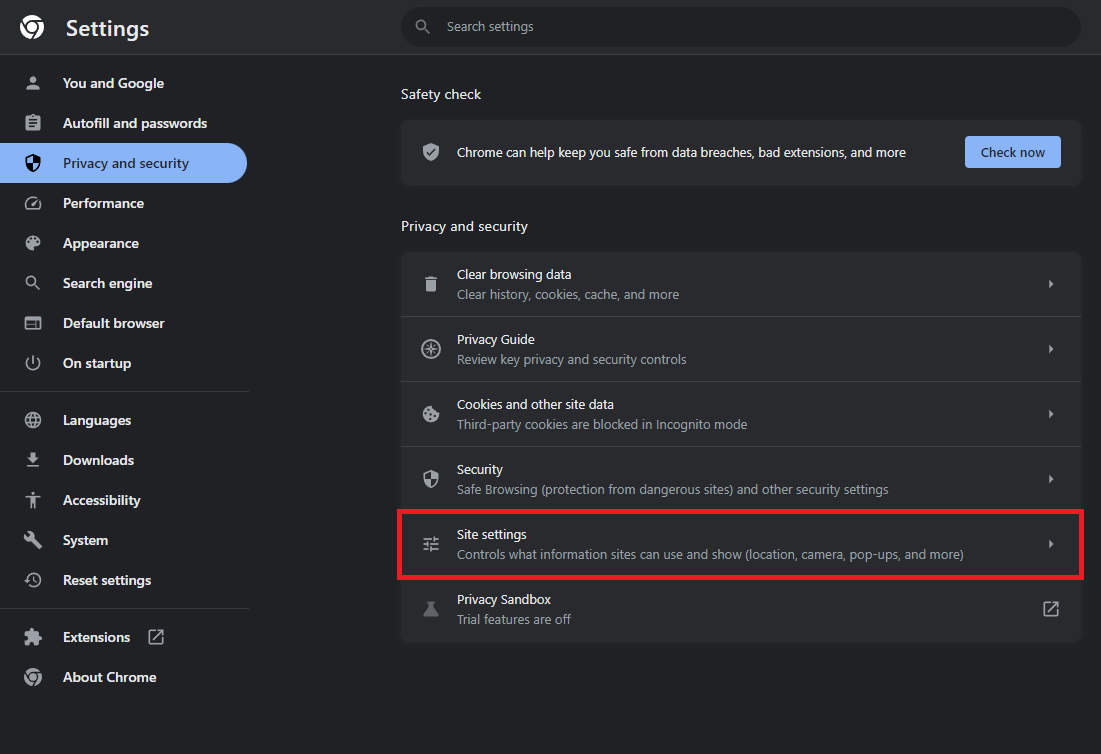The image size is (1101, 754).
Task: Open Accessibility settings
Action: point(124,500)
